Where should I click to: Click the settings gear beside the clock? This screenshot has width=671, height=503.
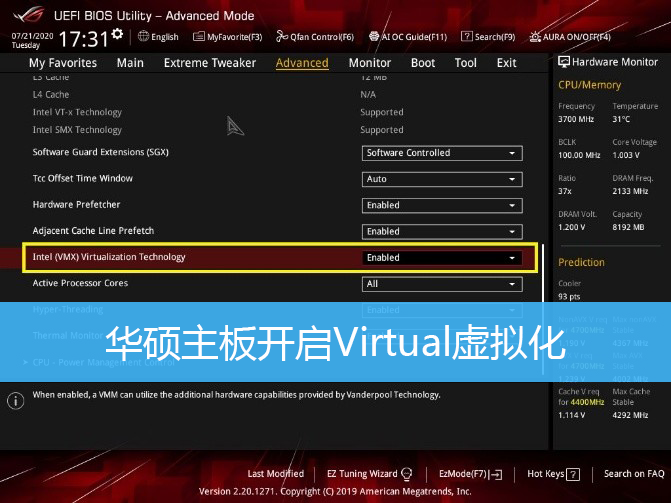[118, 35]
